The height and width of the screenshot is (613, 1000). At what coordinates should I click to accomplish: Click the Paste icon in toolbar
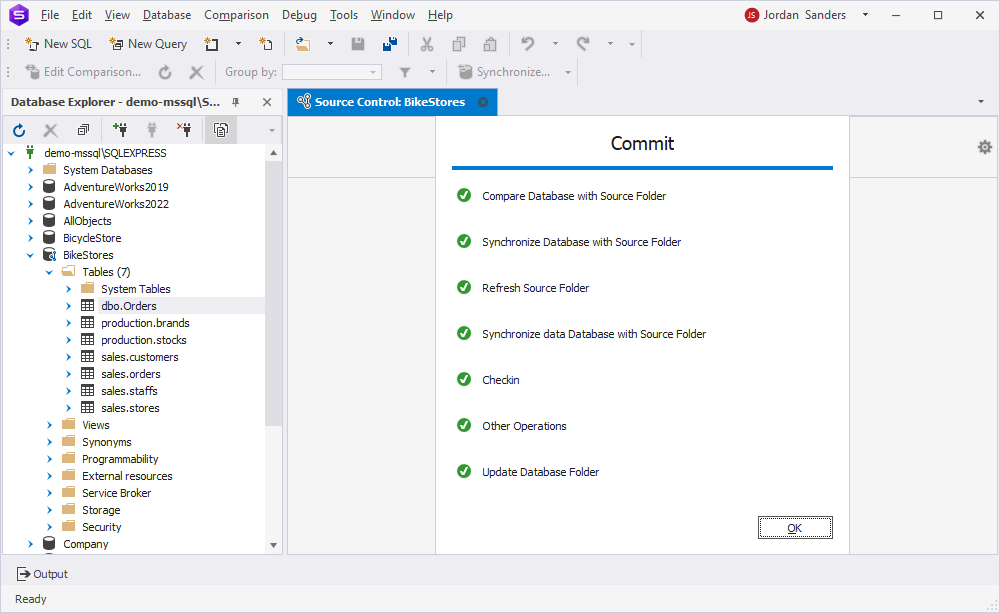pos(490,44)
